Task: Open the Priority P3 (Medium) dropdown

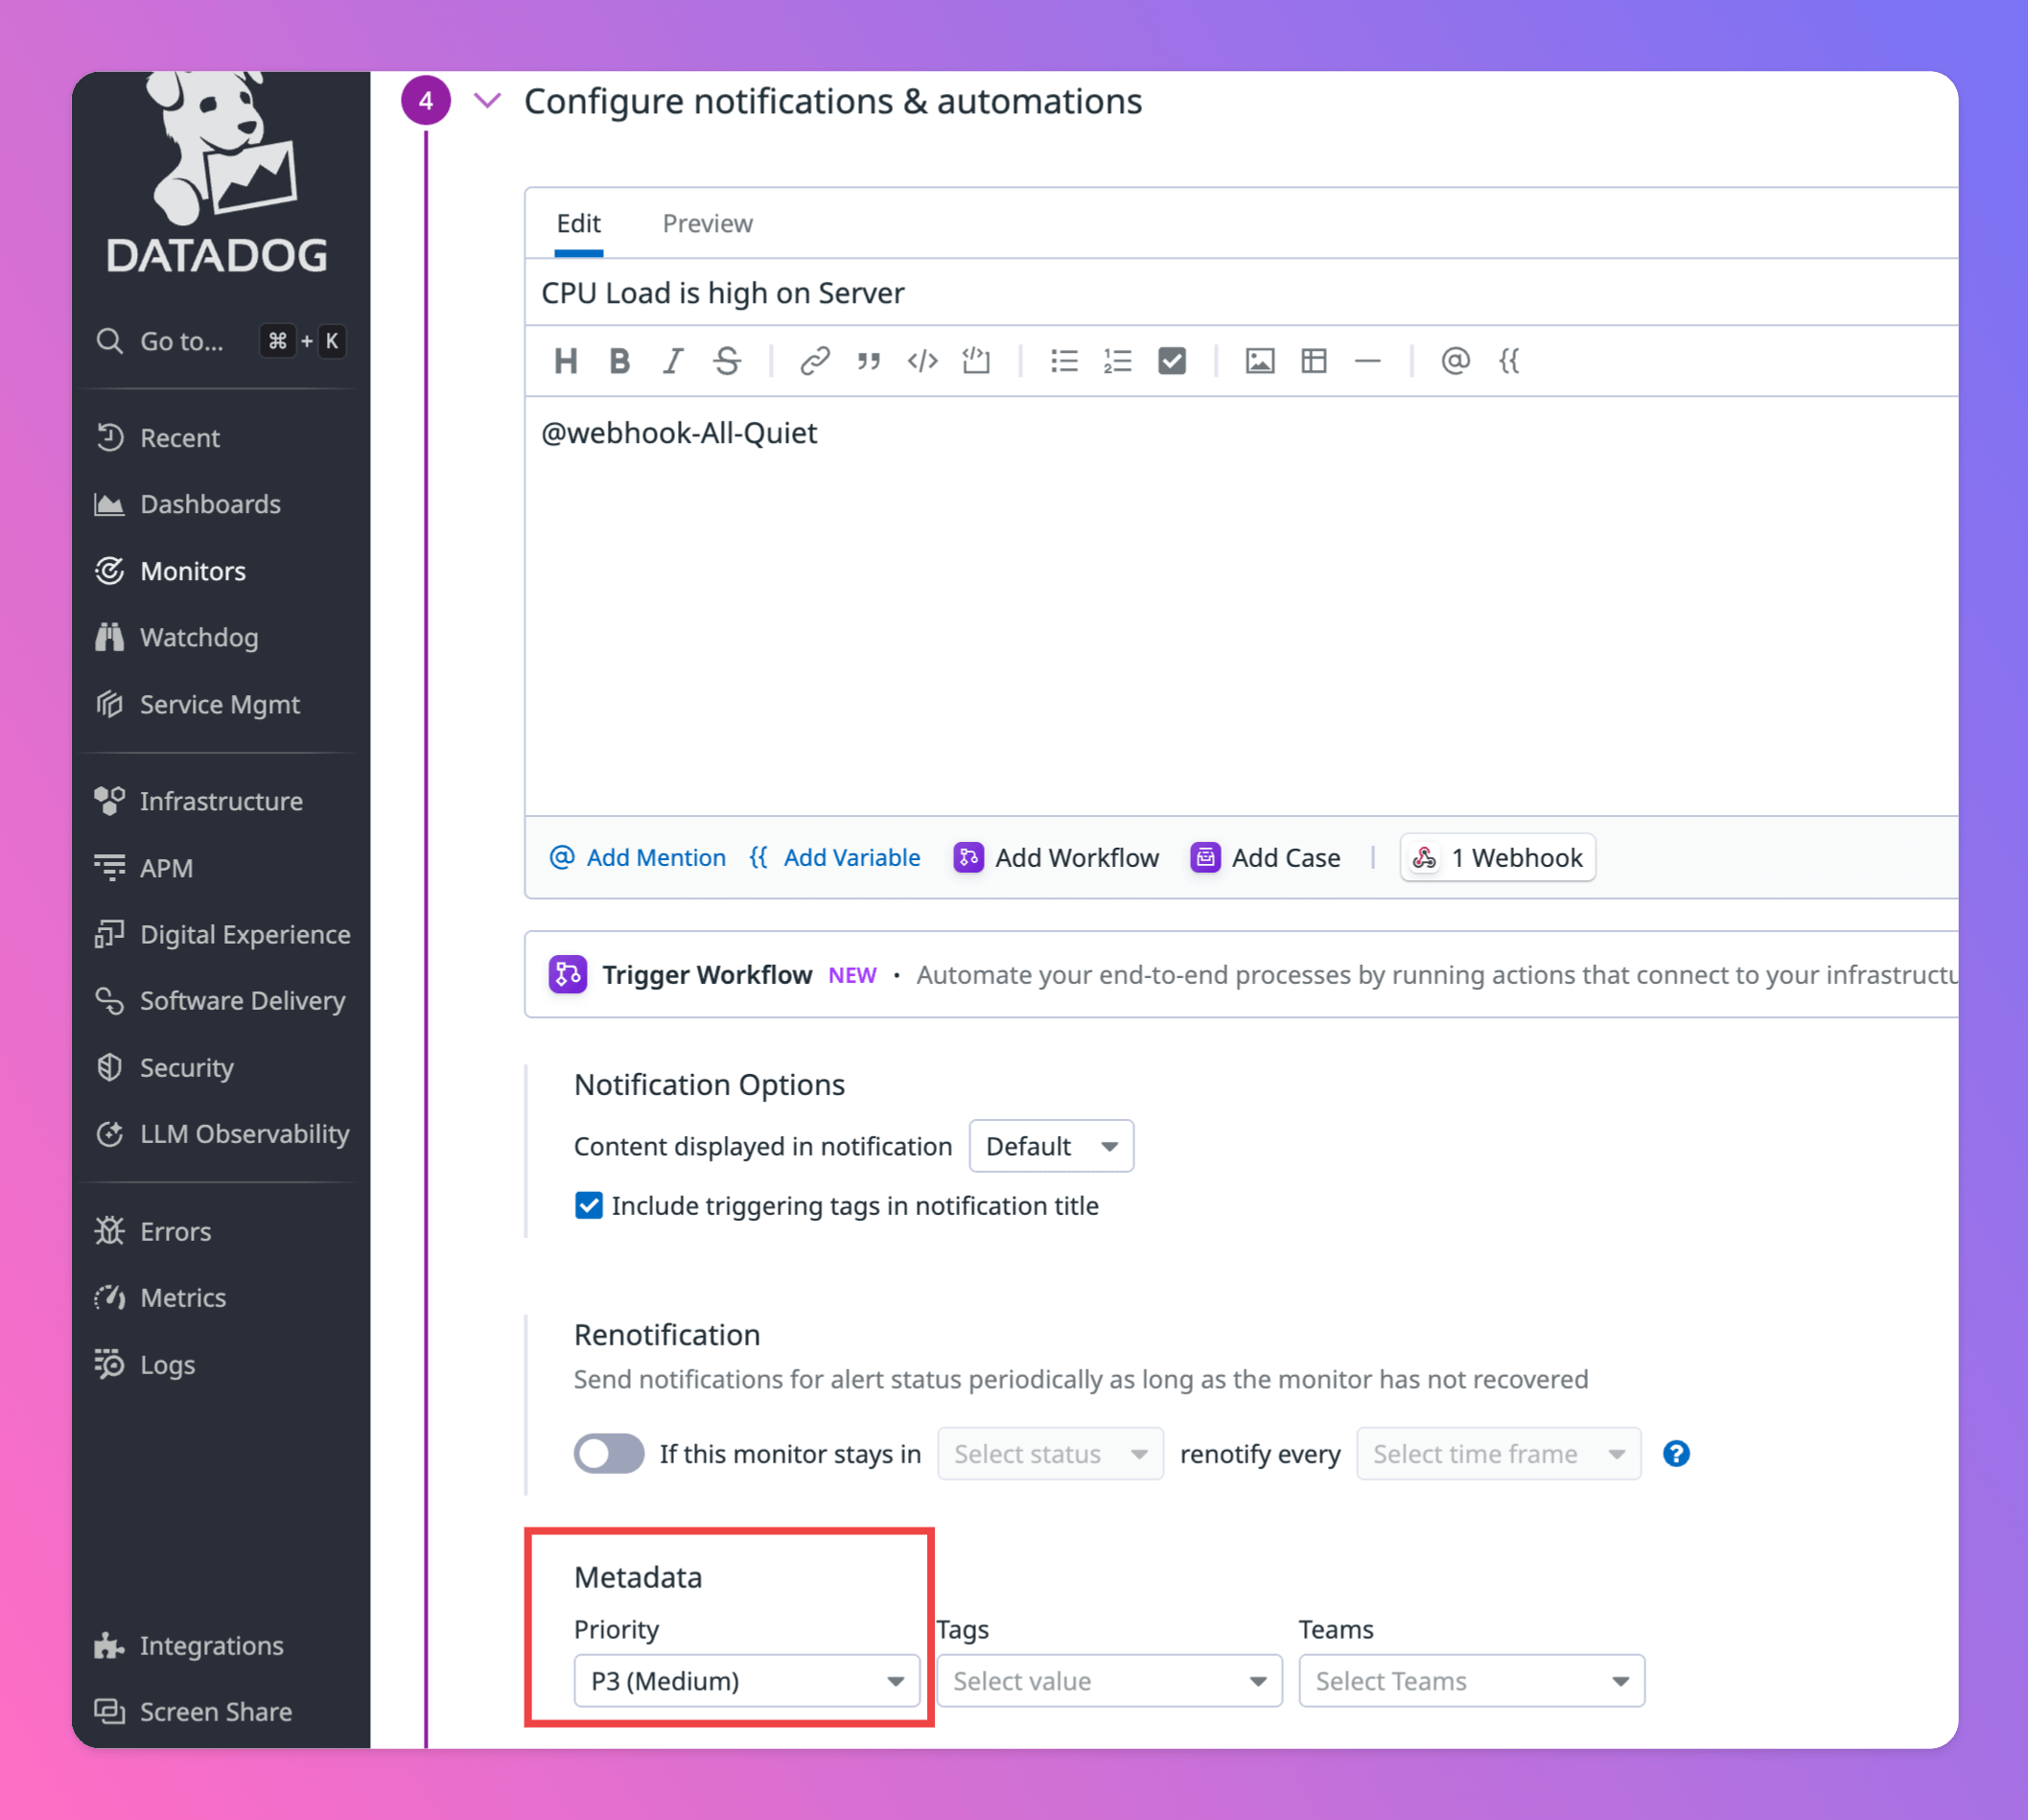Action: point(746,1681)
